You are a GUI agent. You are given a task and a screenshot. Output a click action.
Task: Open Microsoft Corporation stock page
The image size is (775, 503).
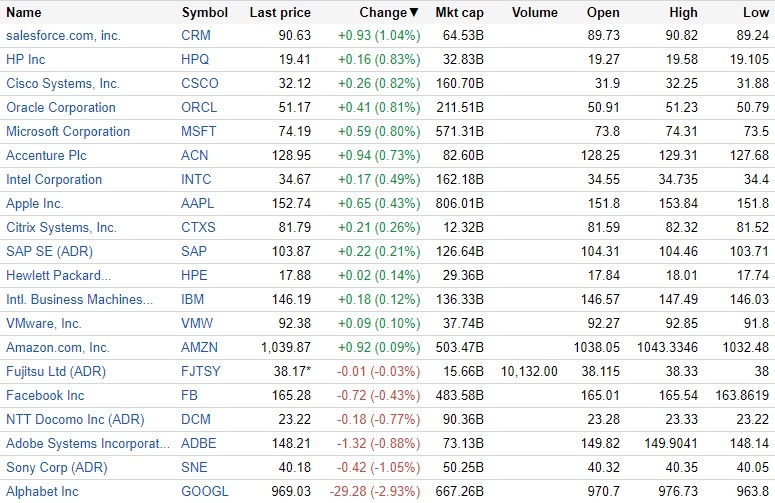68,132
